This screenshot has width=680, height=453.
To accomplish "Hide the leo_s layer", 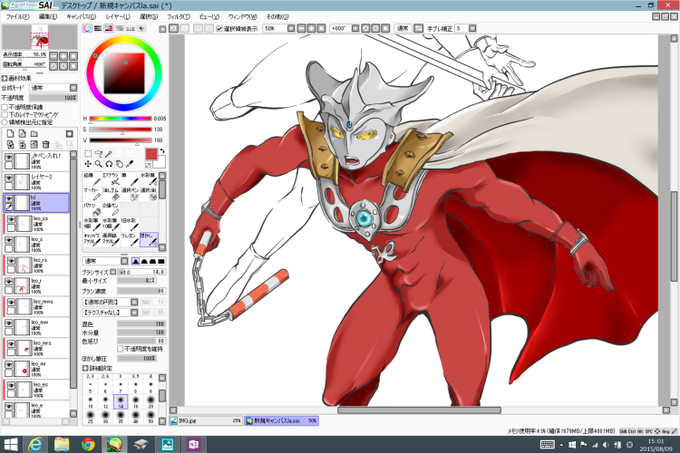I will pyautogui.click(x=9, y=241).
